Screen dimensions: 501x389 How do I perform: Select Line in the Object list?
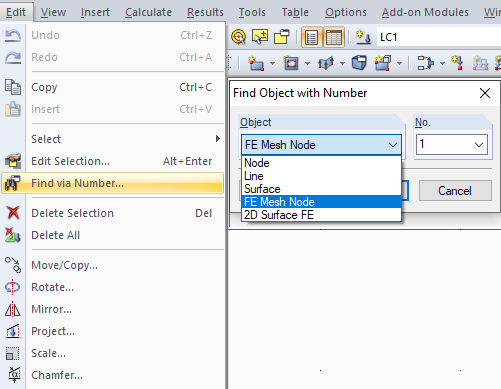coord(321,176)
